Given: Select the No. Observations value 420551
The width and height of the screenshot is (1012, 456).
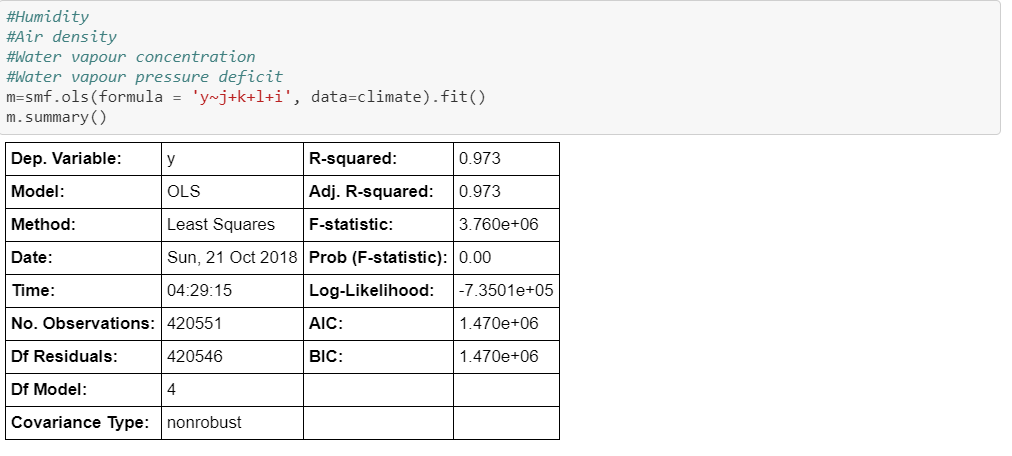Looking at the screenshot, I should pos(194,324).
